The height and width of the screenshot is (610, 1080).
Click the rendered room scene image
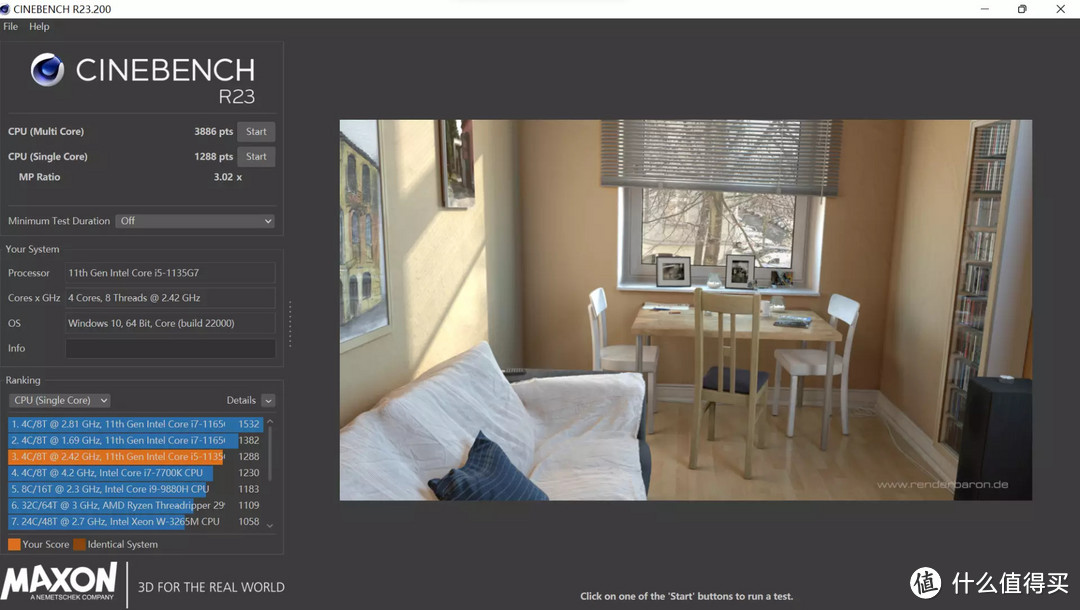(x=685, y=310)
